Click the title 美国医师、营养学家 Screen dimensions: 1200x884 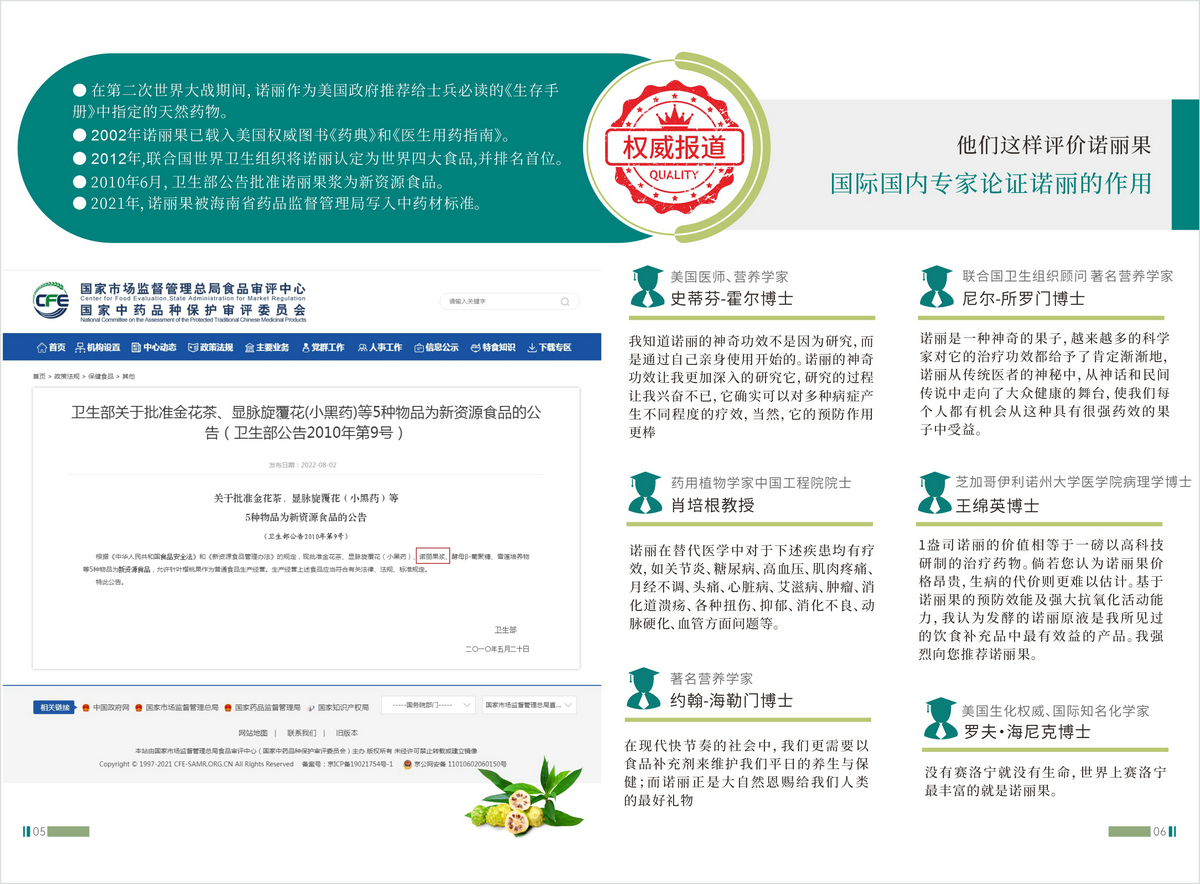[730, 276]
